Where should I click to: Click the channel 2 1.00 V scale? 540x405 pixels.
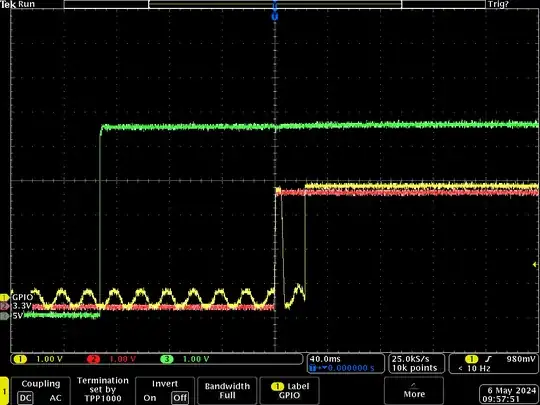(x=123, y=359)
